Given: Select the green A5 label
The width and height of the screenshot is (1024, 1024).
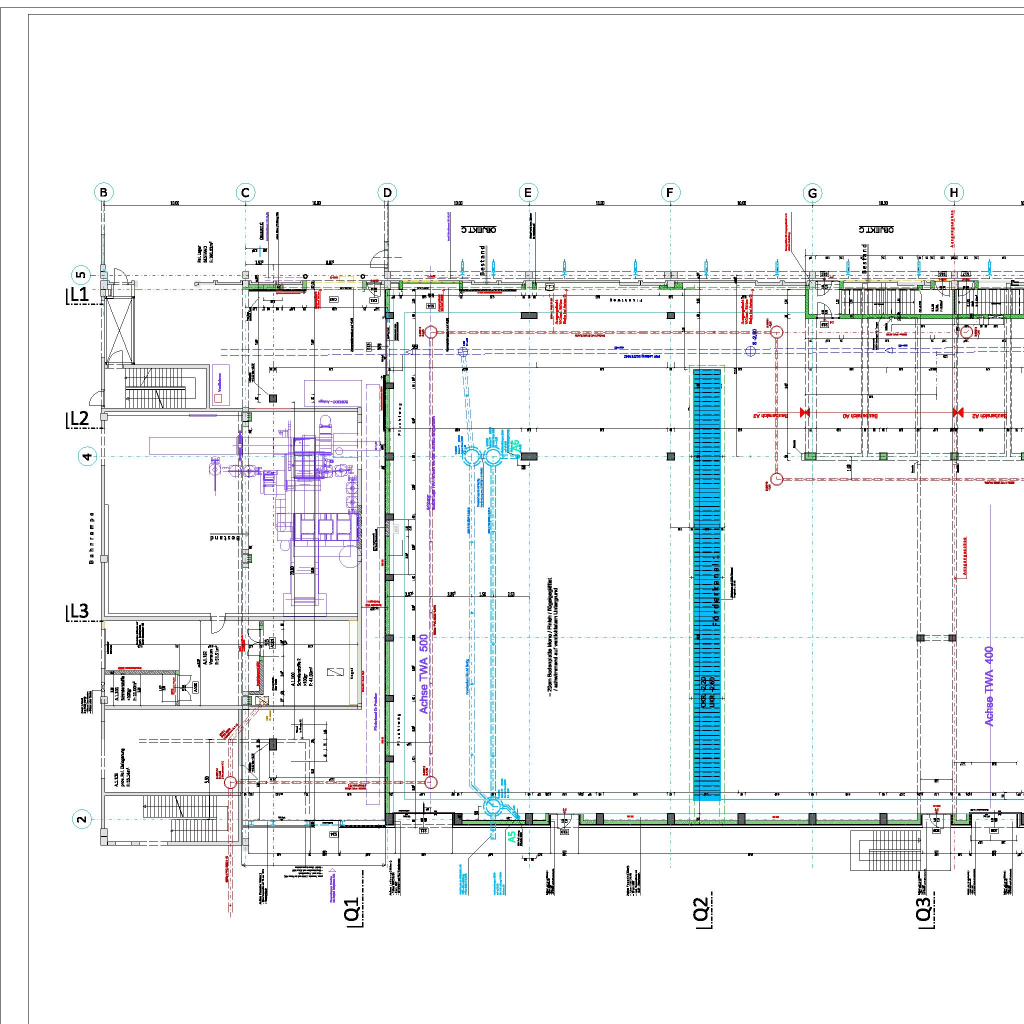Looking at the screenshot, I should pos(513,838).
